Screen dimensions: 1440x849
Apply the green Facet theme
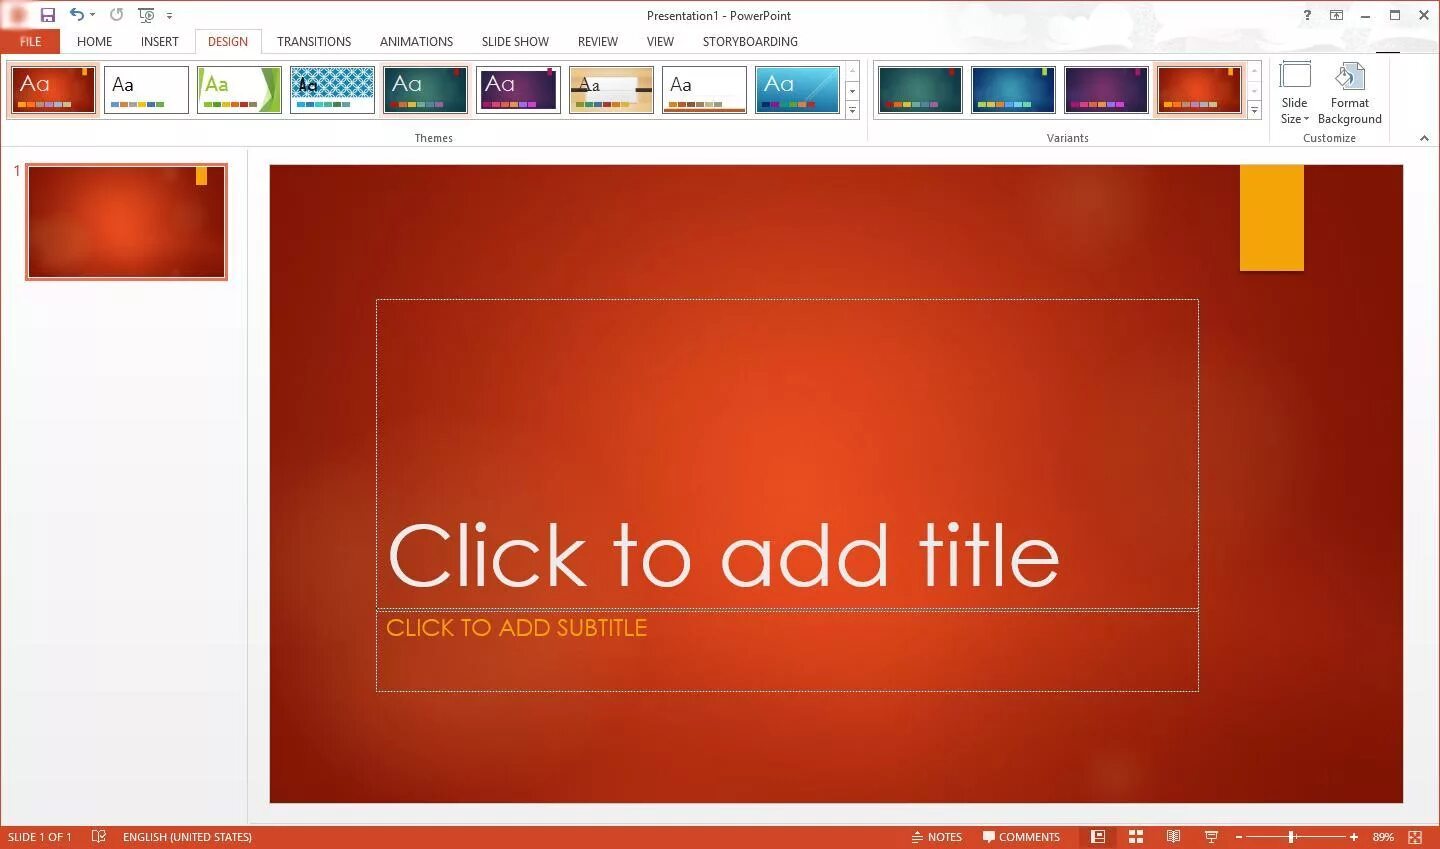click(239, 90)
